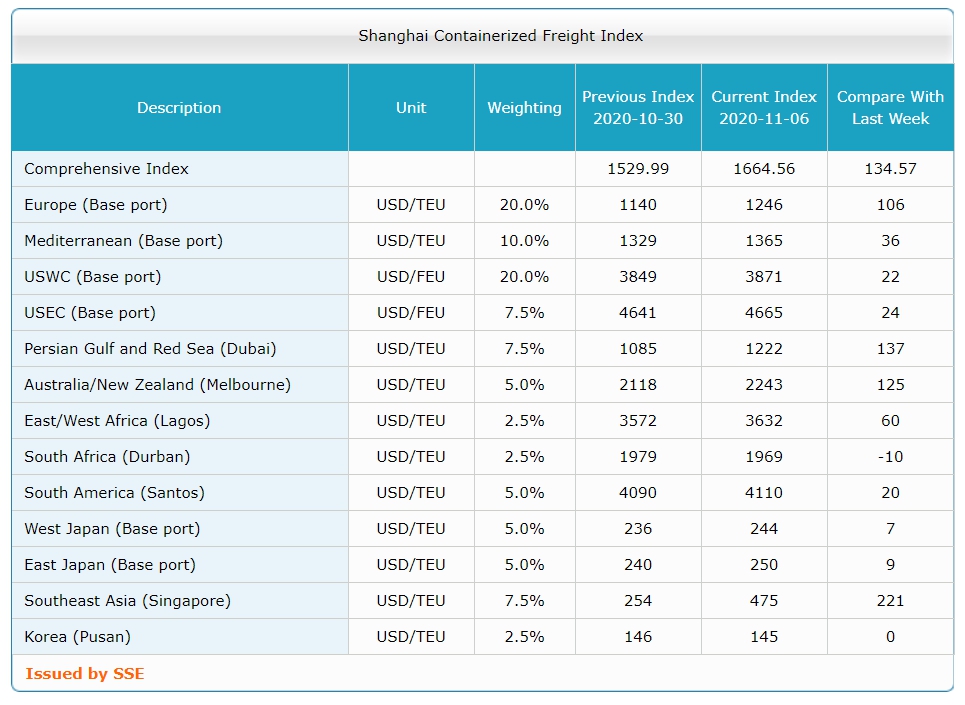The width and height of the screenshot is (965, 705).
Task: Click the Description column header
Action: [x=179, y=108]
